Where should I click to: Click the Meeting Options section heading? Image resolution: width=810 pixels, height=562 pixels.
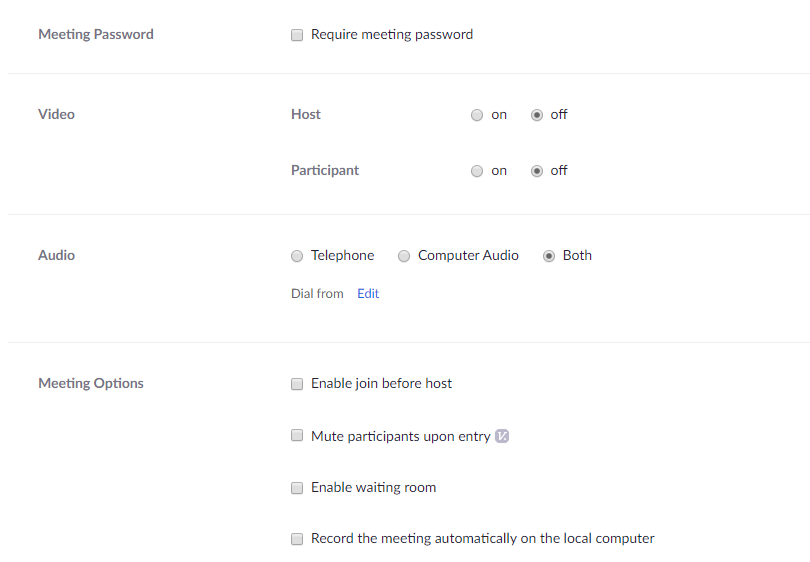tap(91, 383)
